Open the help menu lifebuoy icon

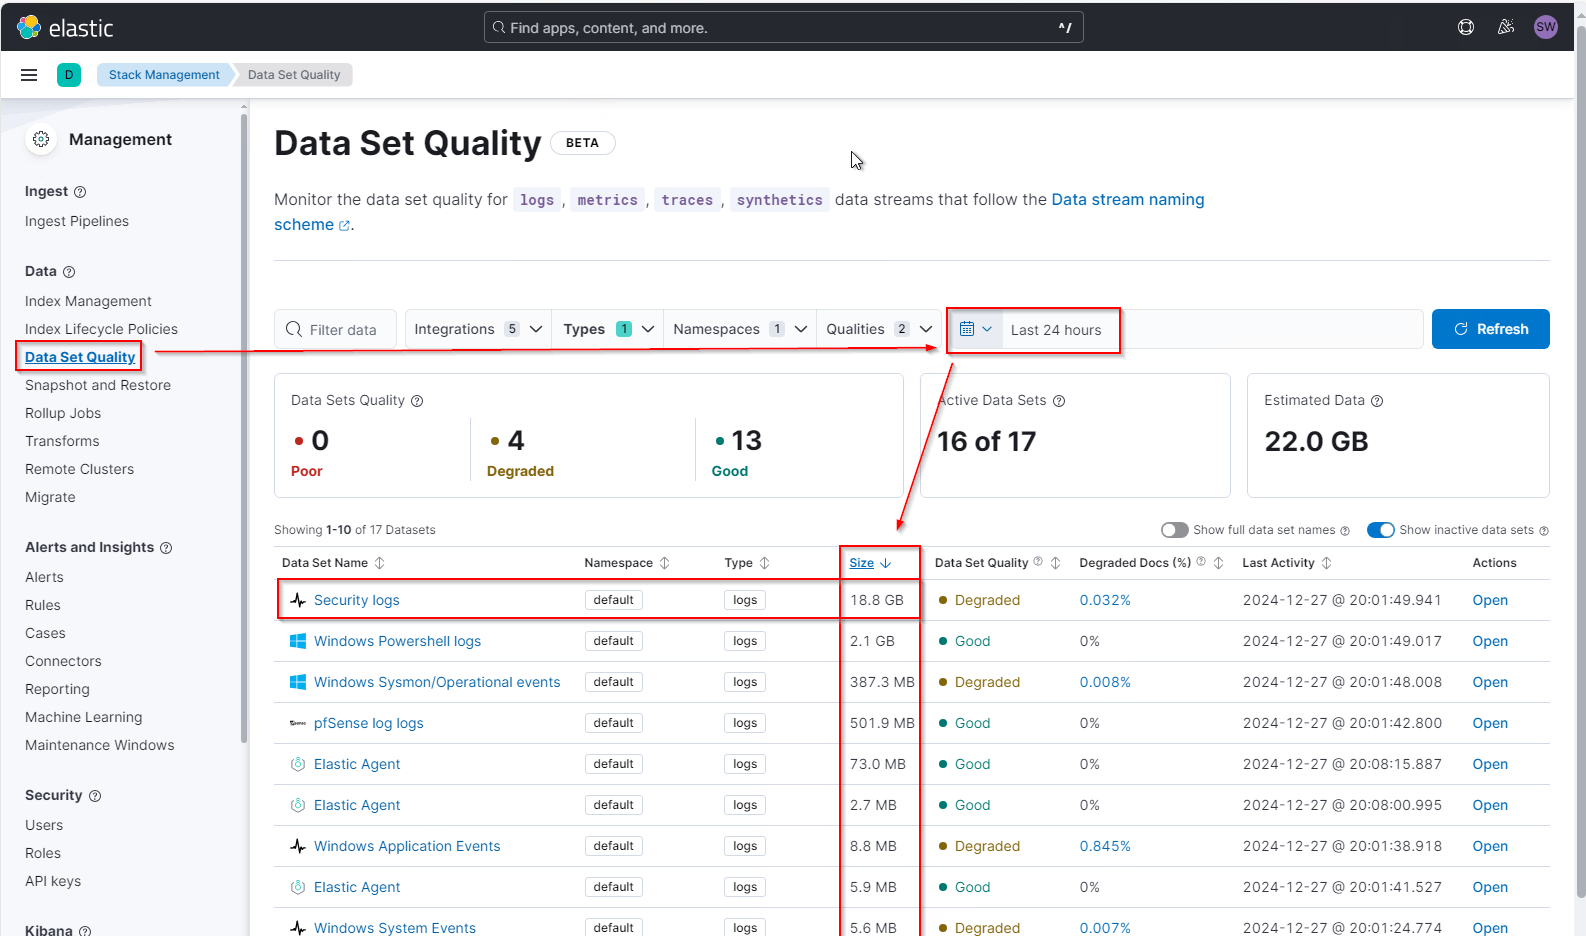pos(1466,27)
